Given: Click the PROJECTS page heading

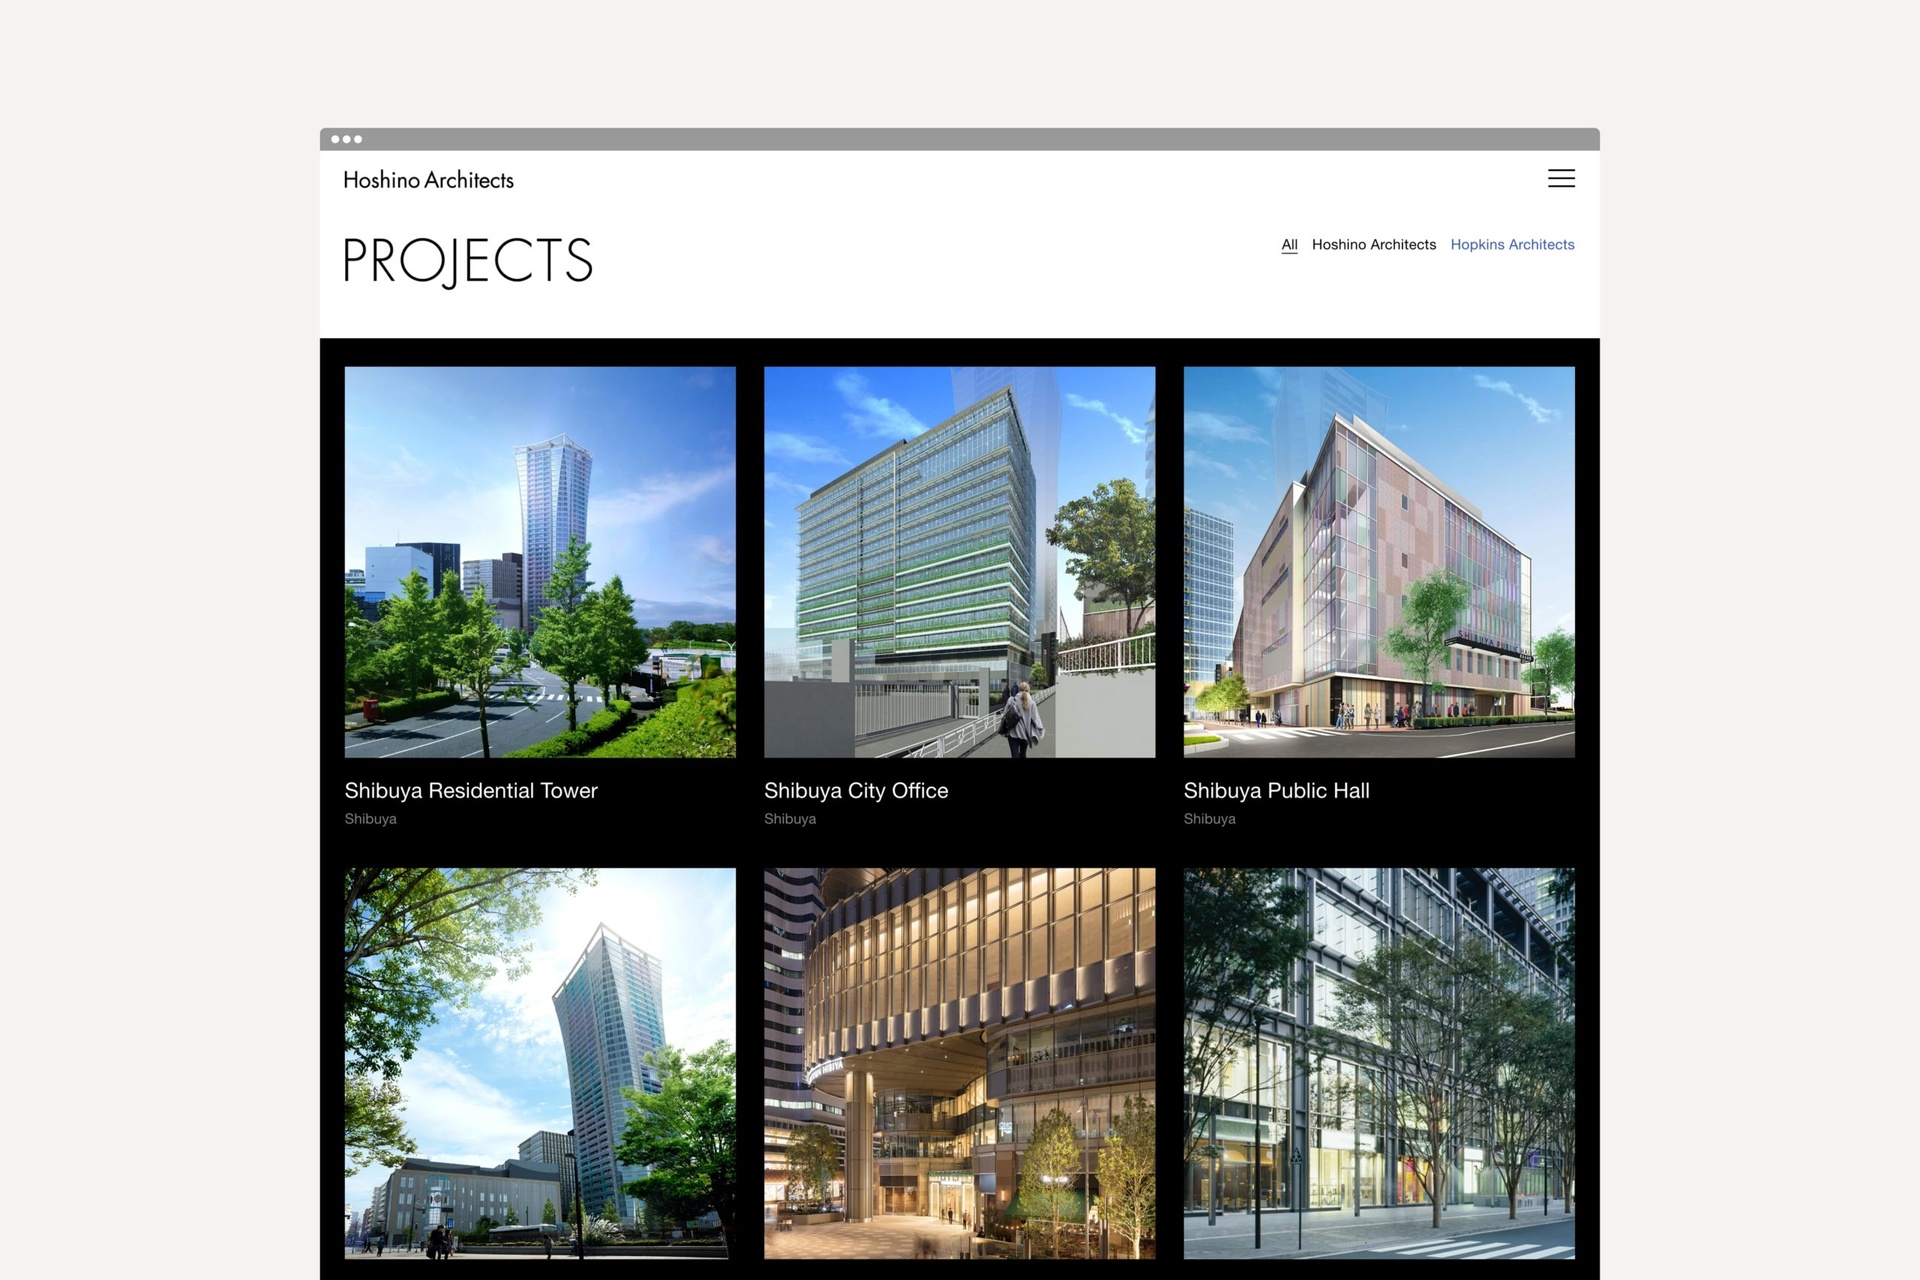Looking at the screenshot, I should point(467,261).
